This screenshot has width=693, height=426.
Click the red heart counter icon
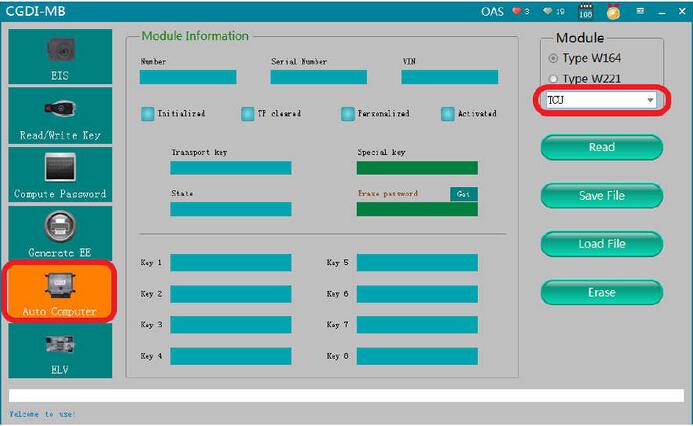point(517,11)
